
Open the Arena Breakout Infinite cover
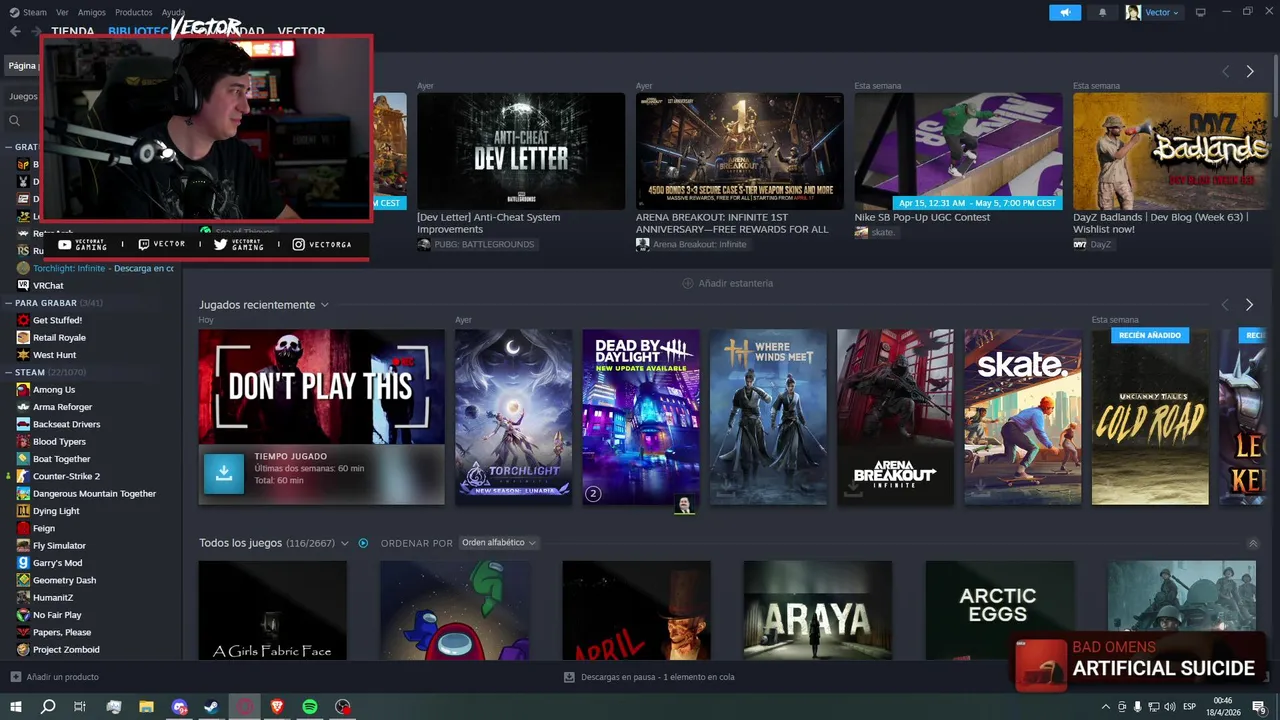point(895,417)
